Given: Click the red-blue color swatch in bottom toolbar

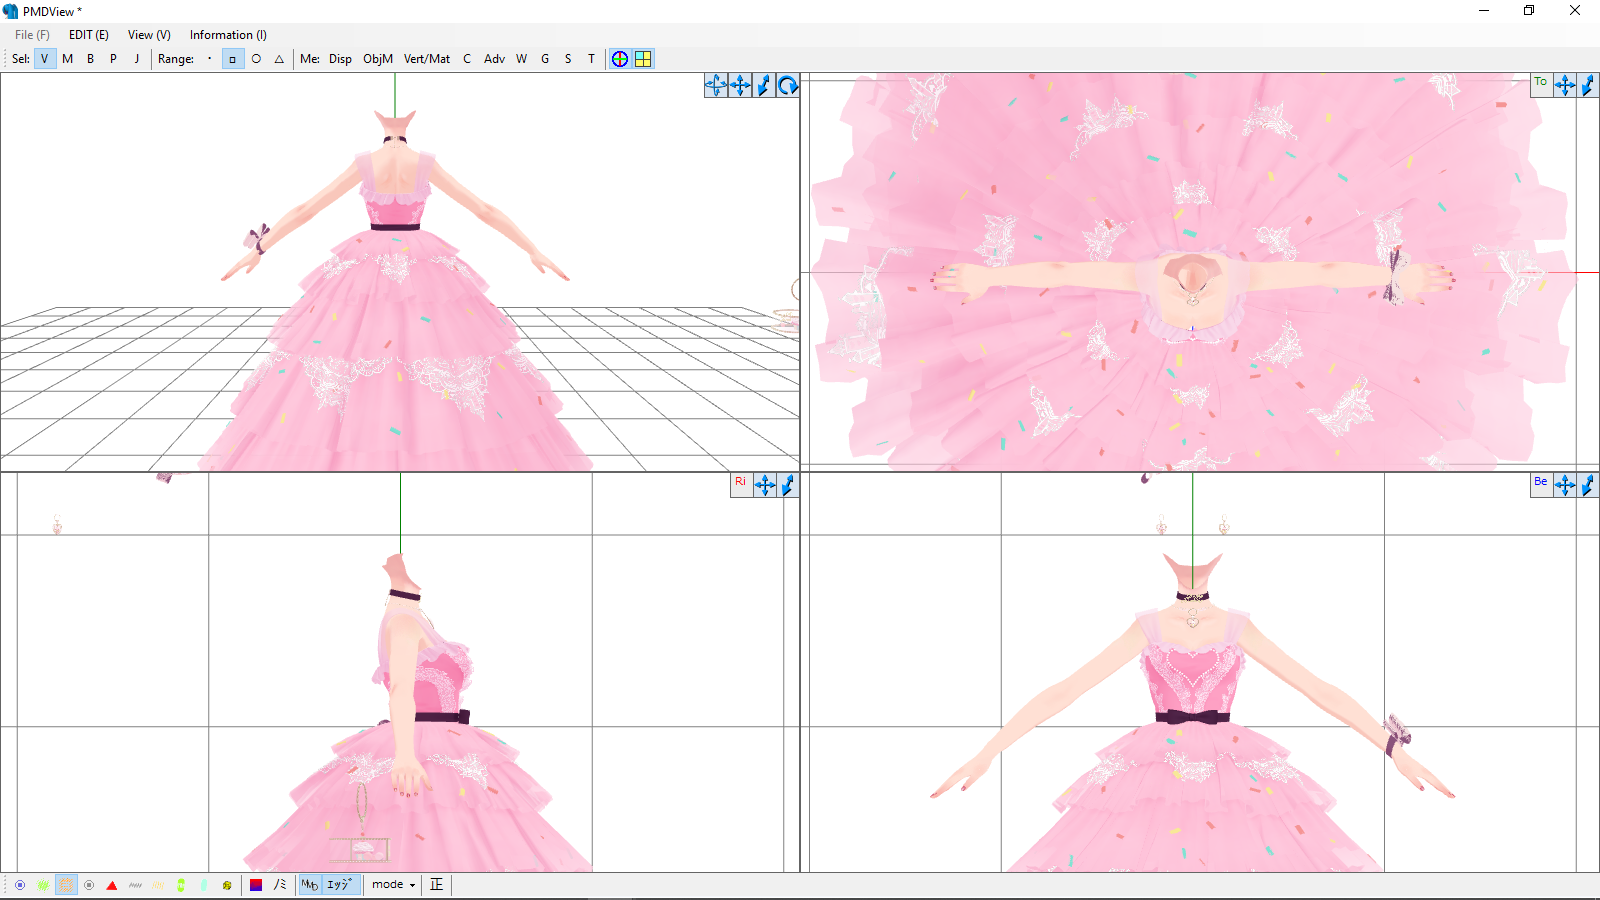Looking at the screenshot, I should pos(256,884).
